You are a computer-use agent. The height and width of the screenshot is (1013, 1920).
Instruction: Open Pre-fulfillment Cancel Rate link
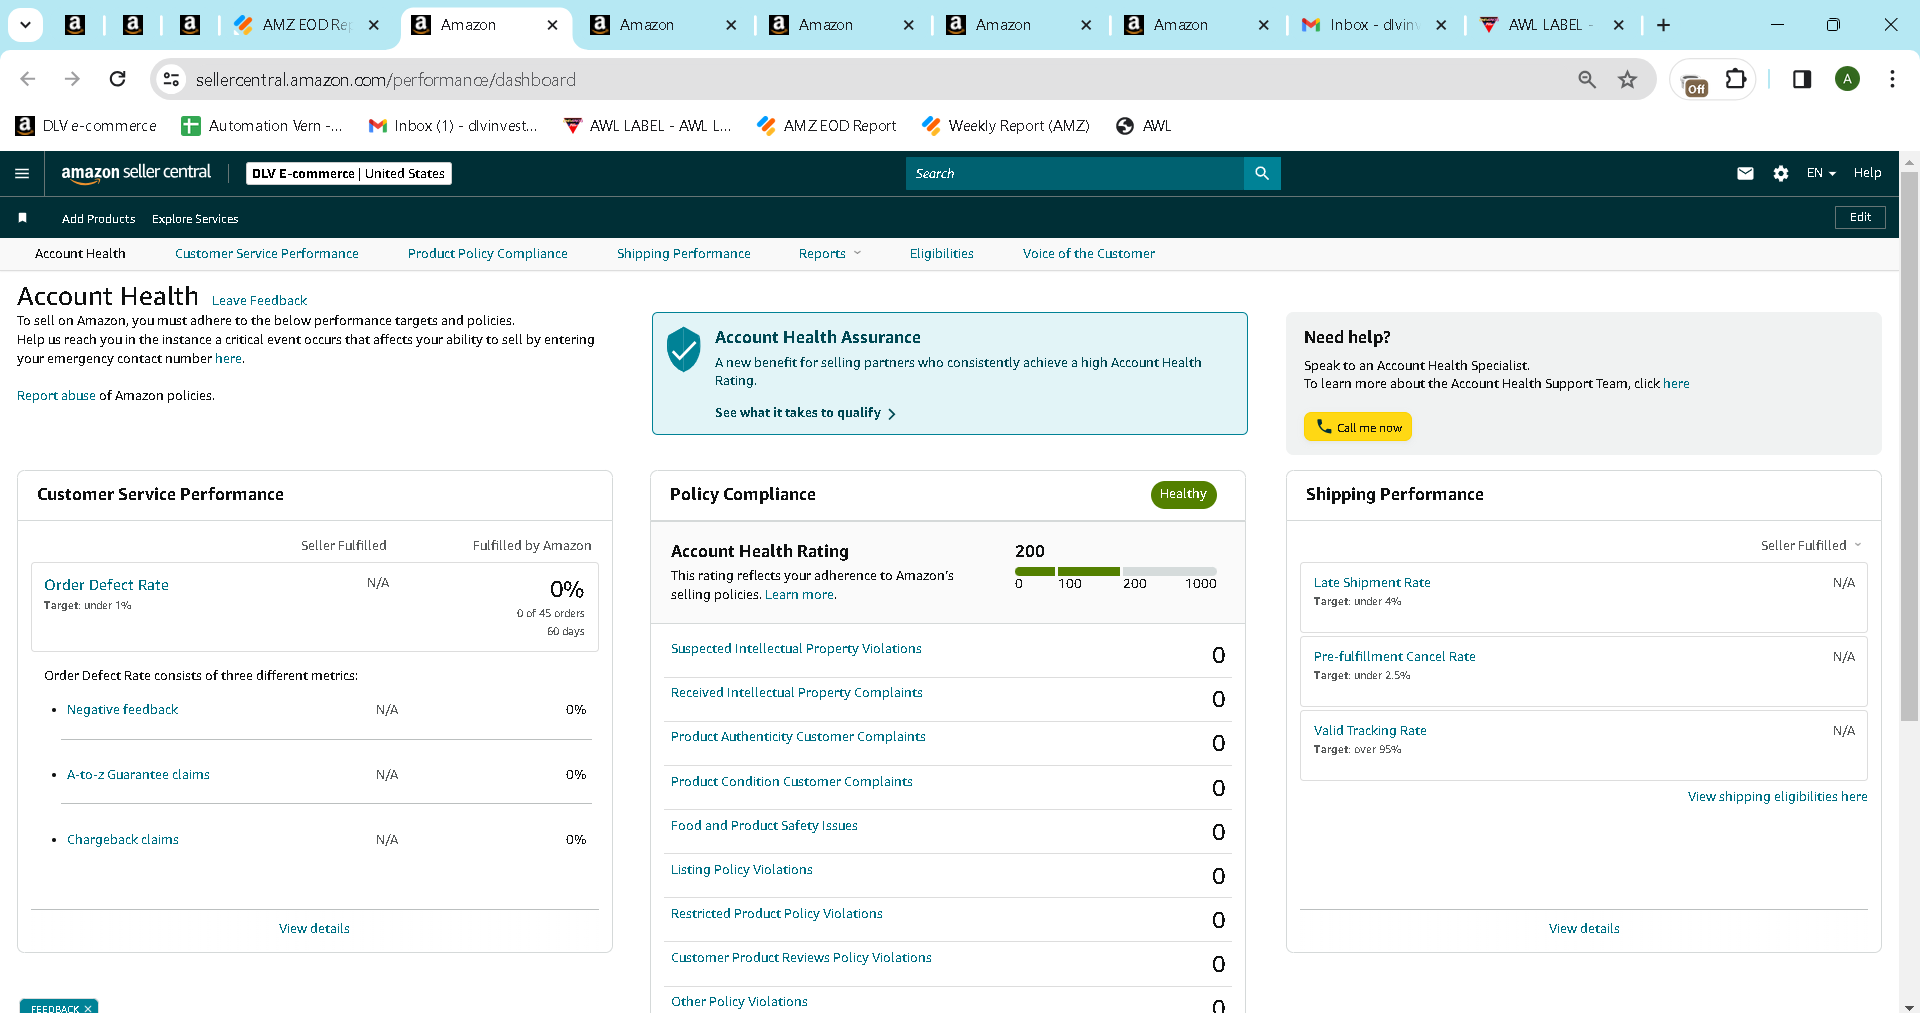pos(1394,657)
